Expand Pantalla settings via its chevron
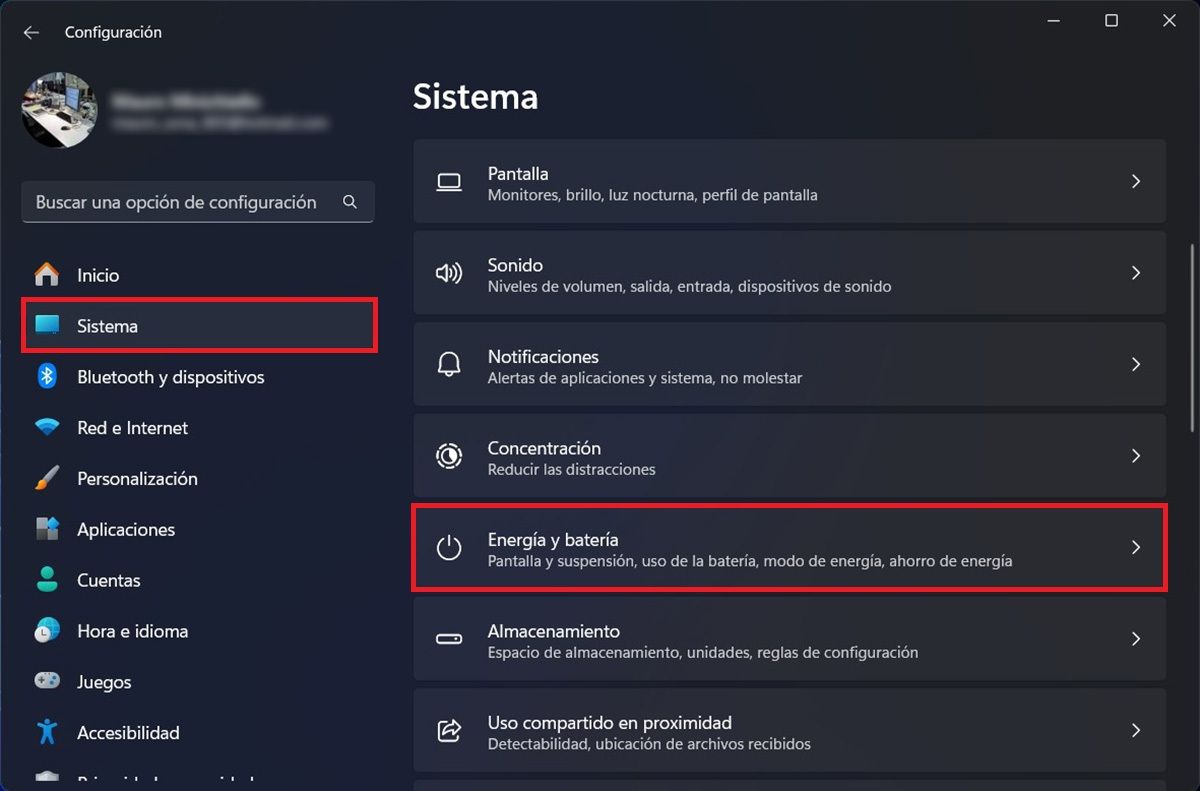Screen dimensions: 1200x791 [1135, 181]
